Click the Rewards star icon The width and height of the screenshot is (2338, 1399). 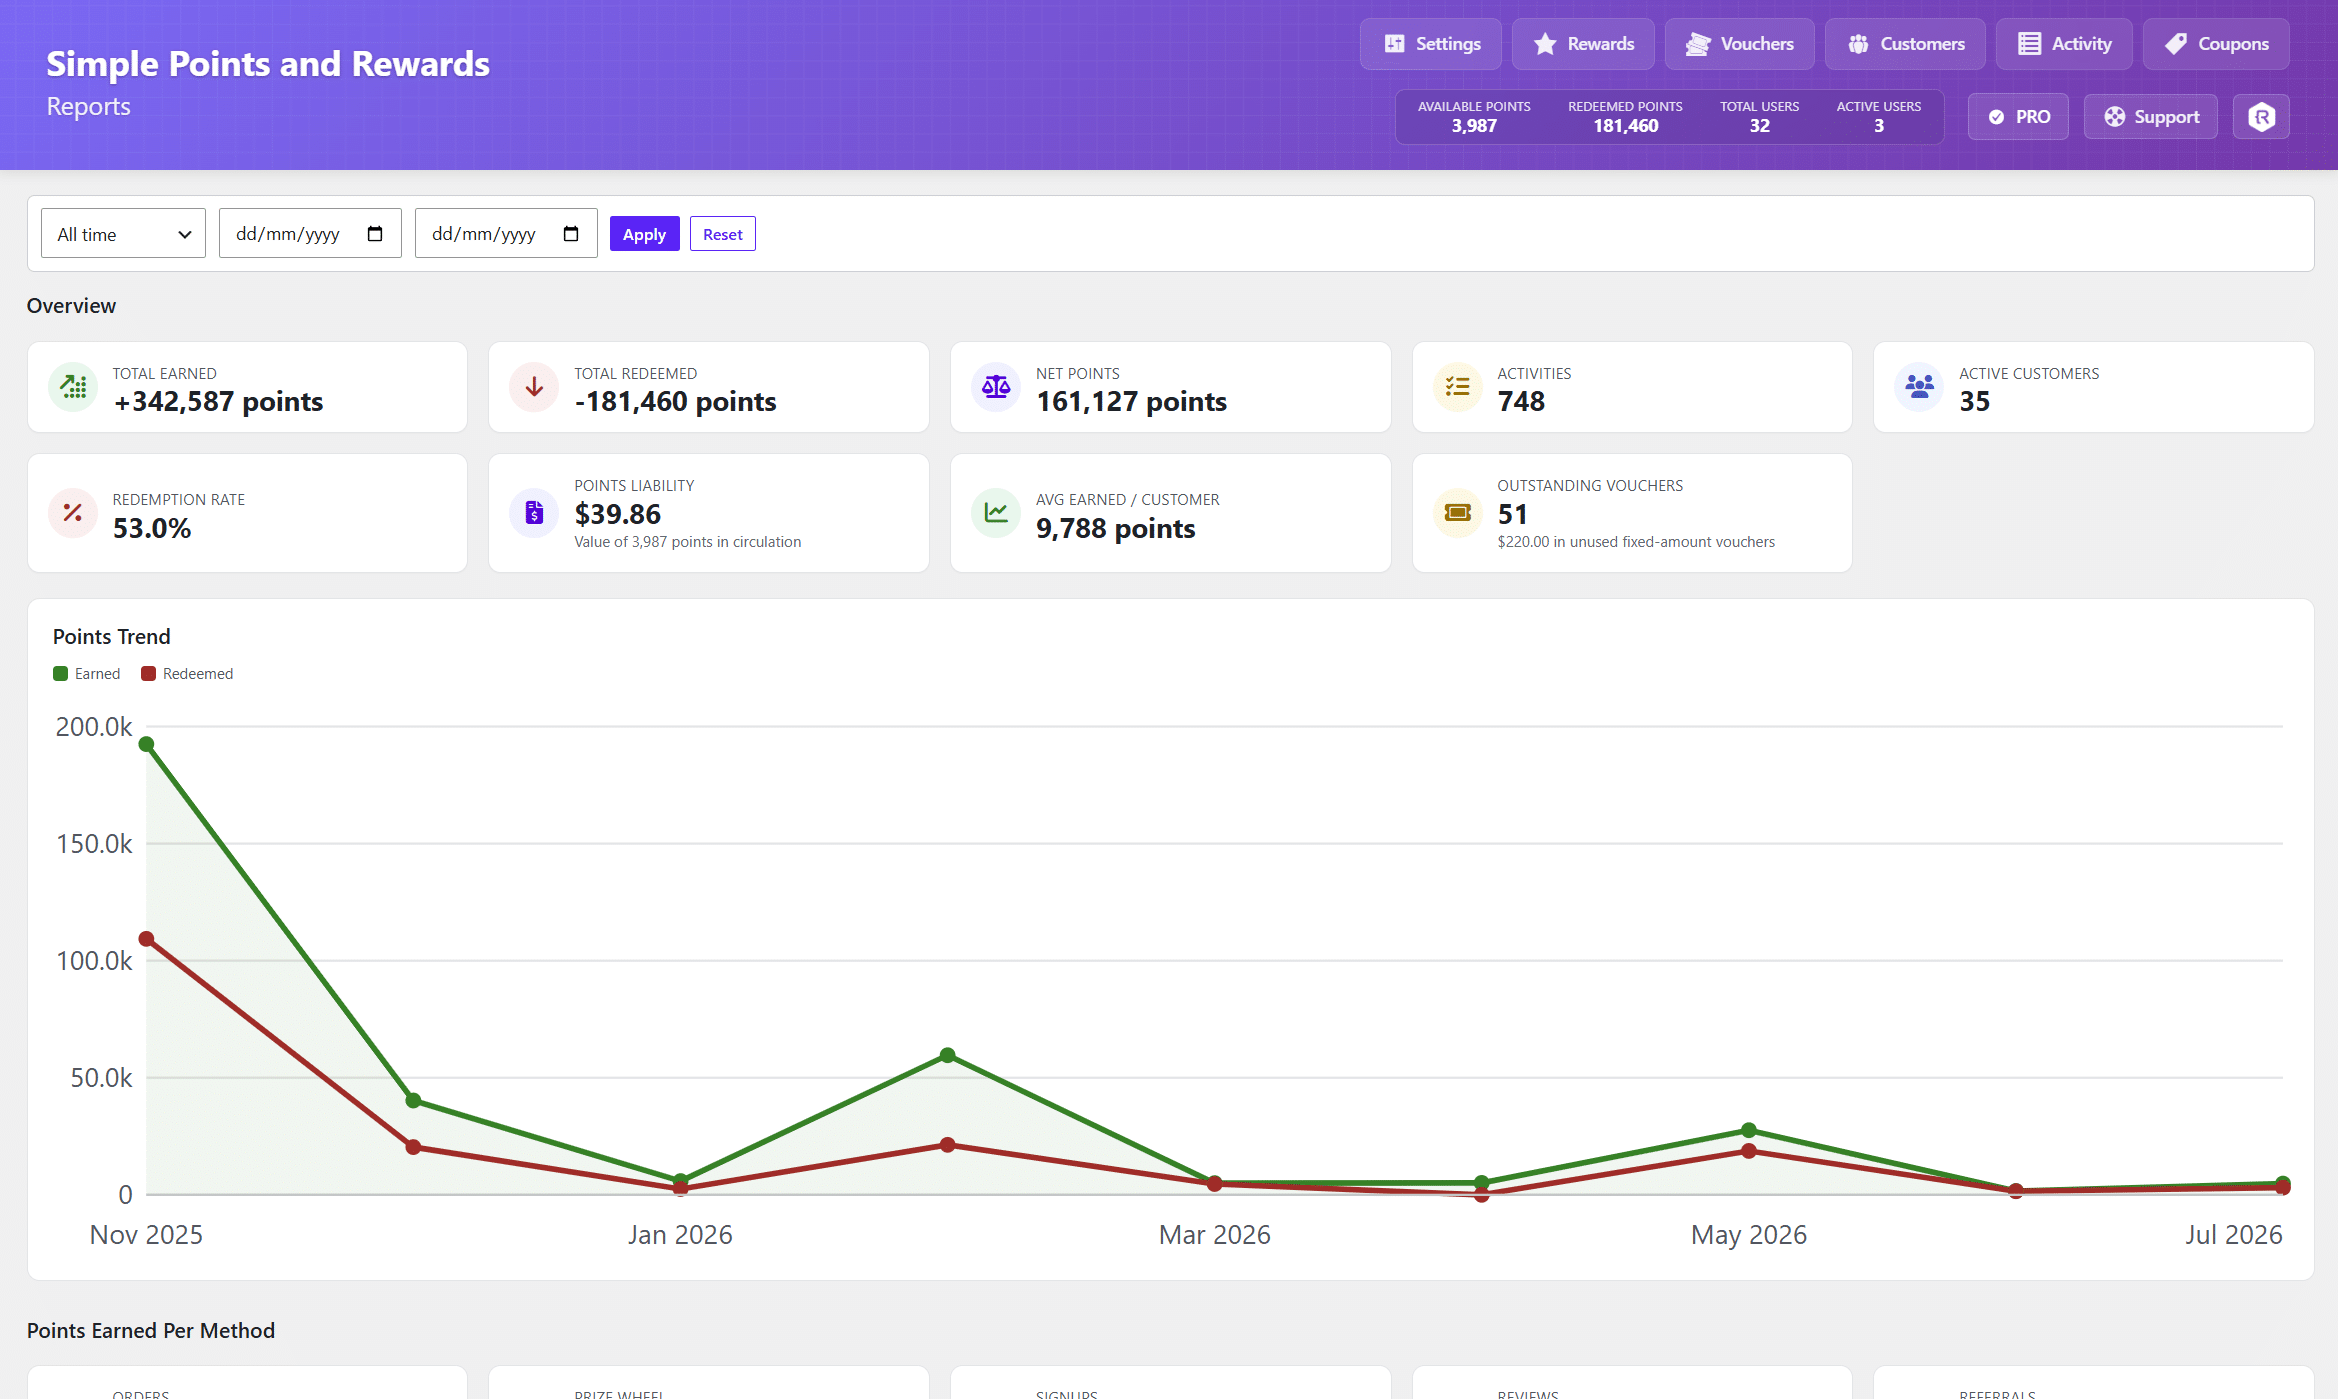[x=1545, y=44]
